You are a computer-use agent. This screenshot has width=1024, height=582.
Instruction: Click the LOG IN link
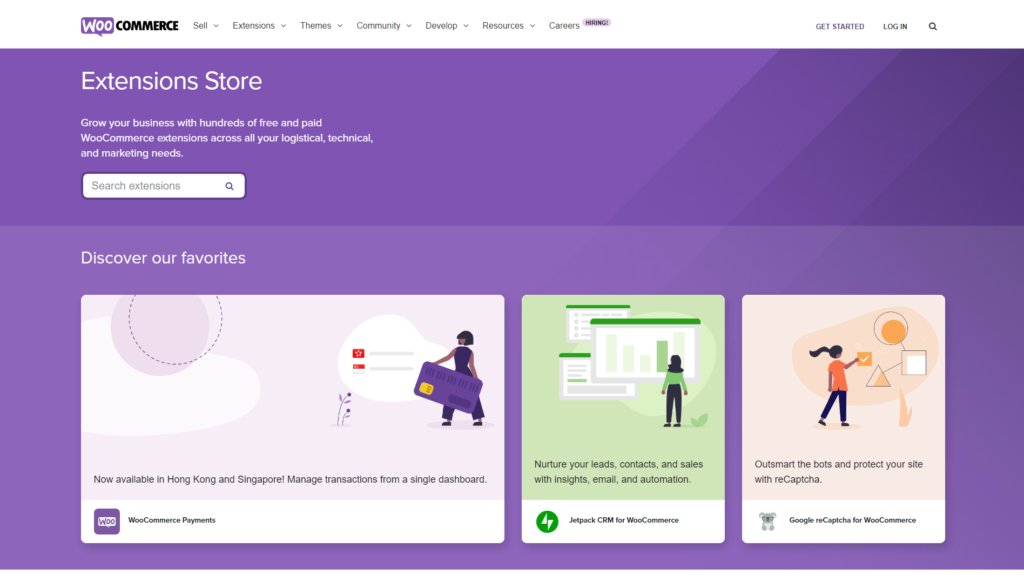tap(895, 27)
